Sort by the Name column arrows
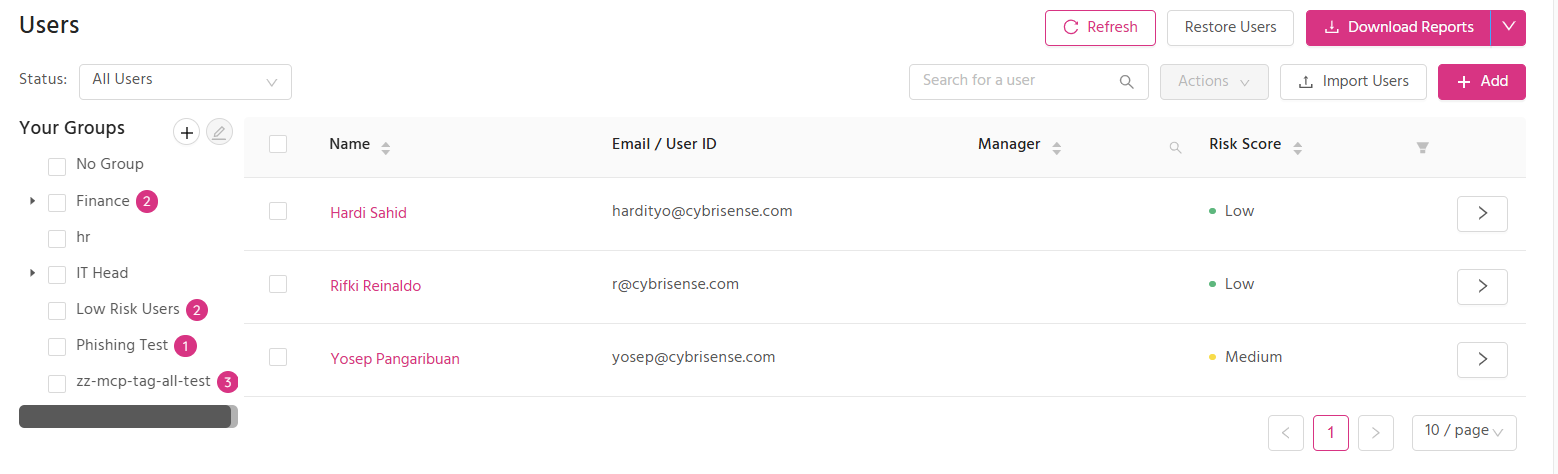1558x474 pixels. 386,147
